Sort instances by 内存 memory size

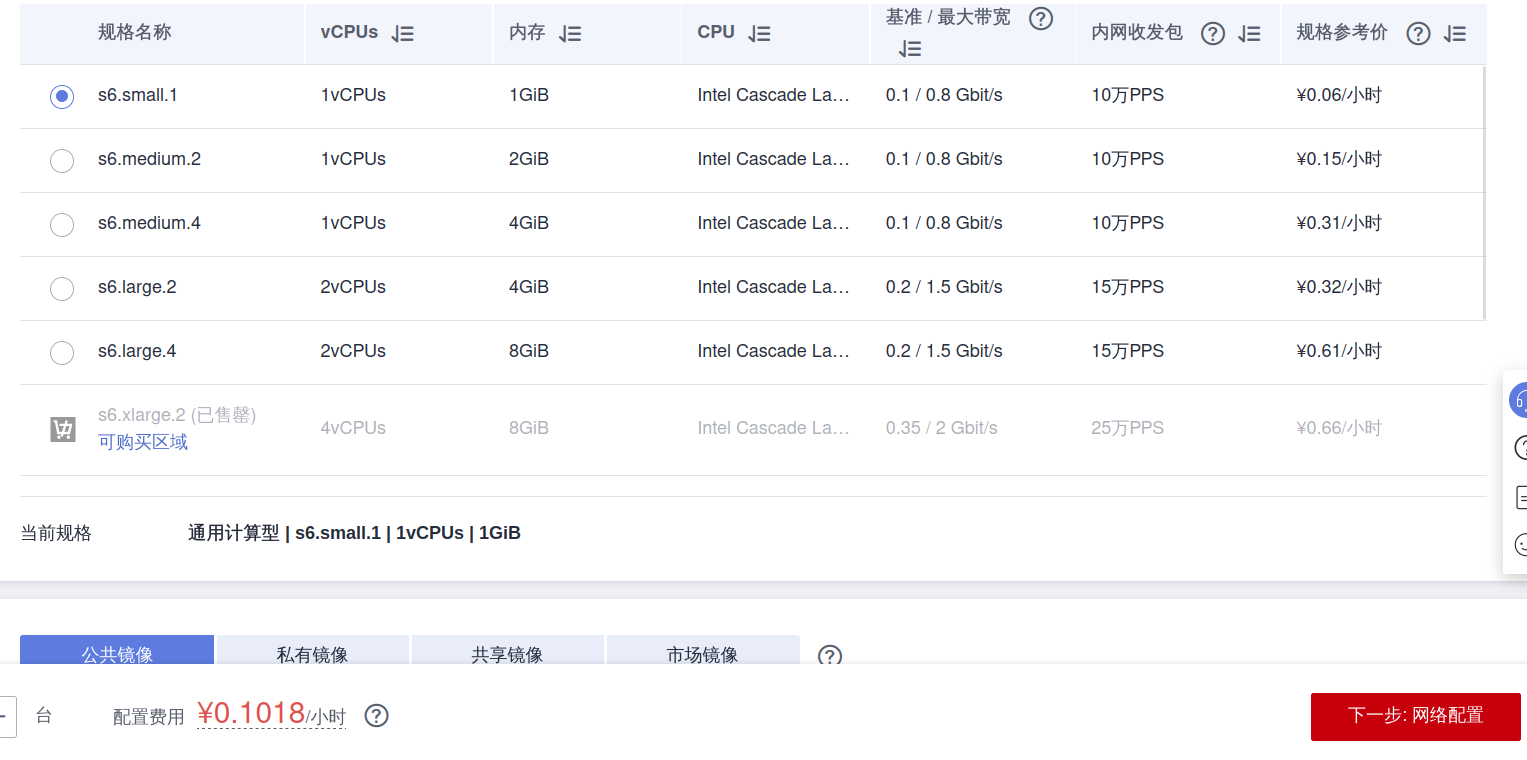pos(570,33)
